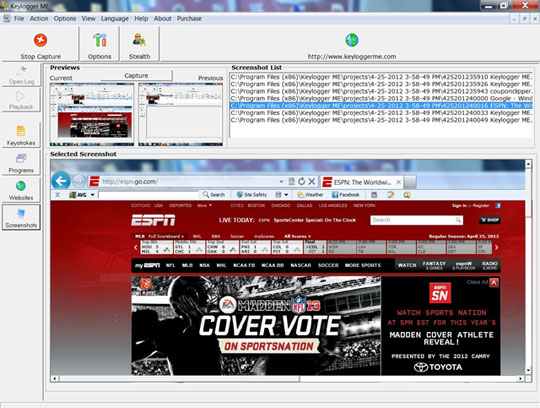
Task: Select screenshot list entry 425201240000 Google
Action: pos(381,98)
